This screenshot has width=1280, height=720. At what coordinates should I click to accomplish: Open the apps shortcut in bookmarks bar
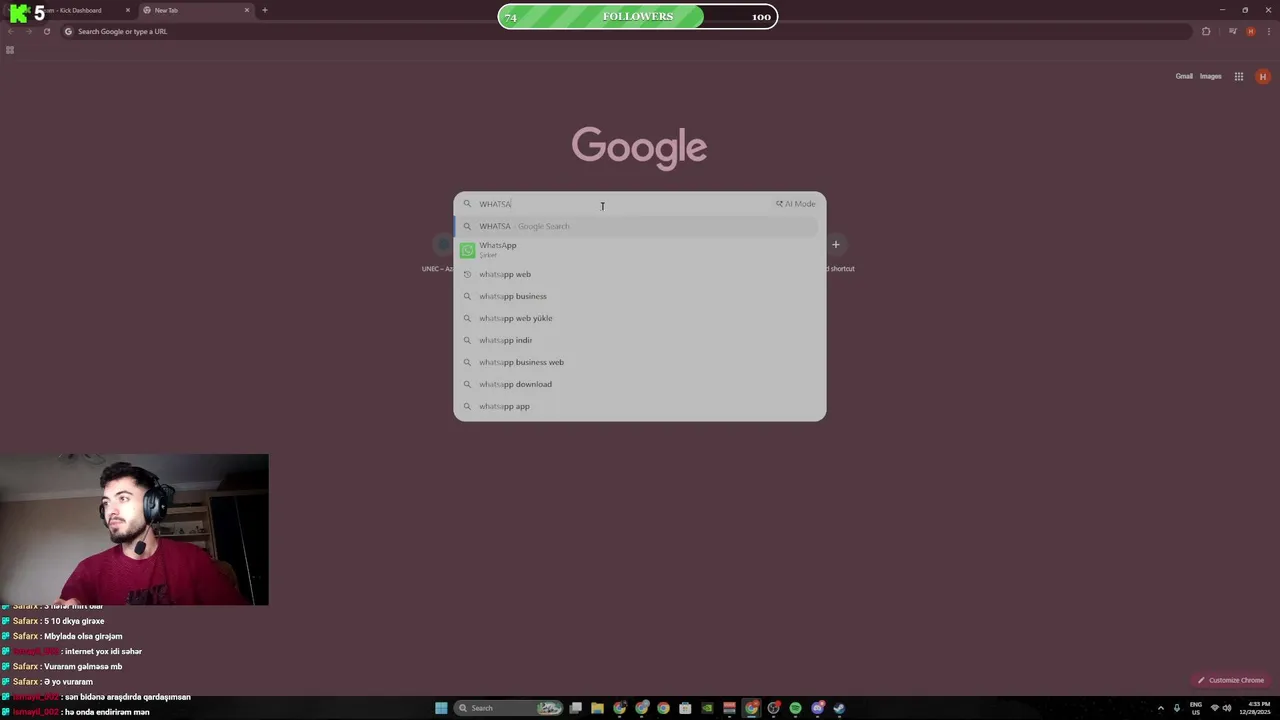(10, 50)
